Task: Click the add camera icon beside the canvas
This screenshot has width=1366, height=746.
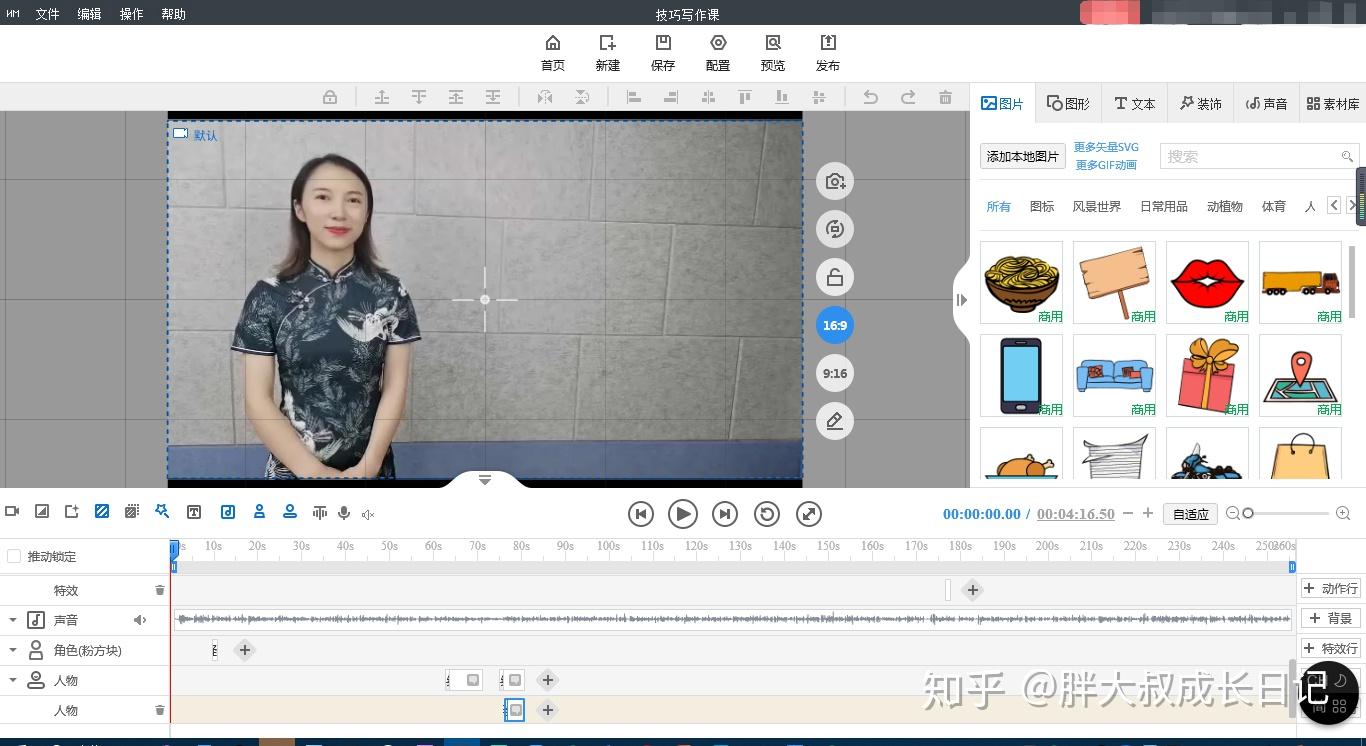Action: tap(835, 181)
